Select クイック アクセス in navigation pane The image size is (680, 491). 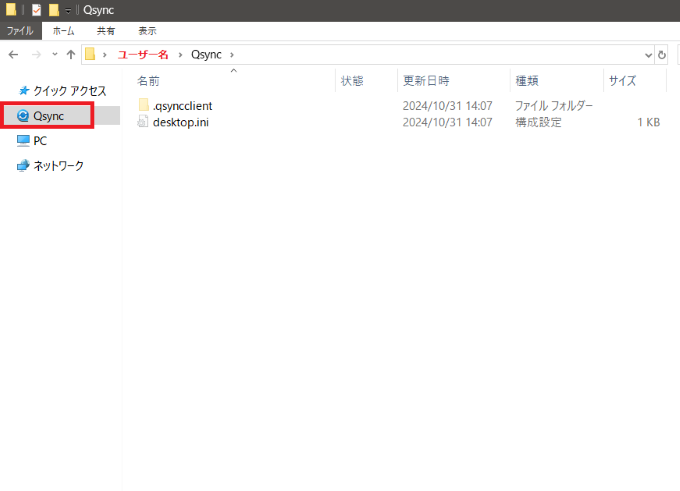69,91
